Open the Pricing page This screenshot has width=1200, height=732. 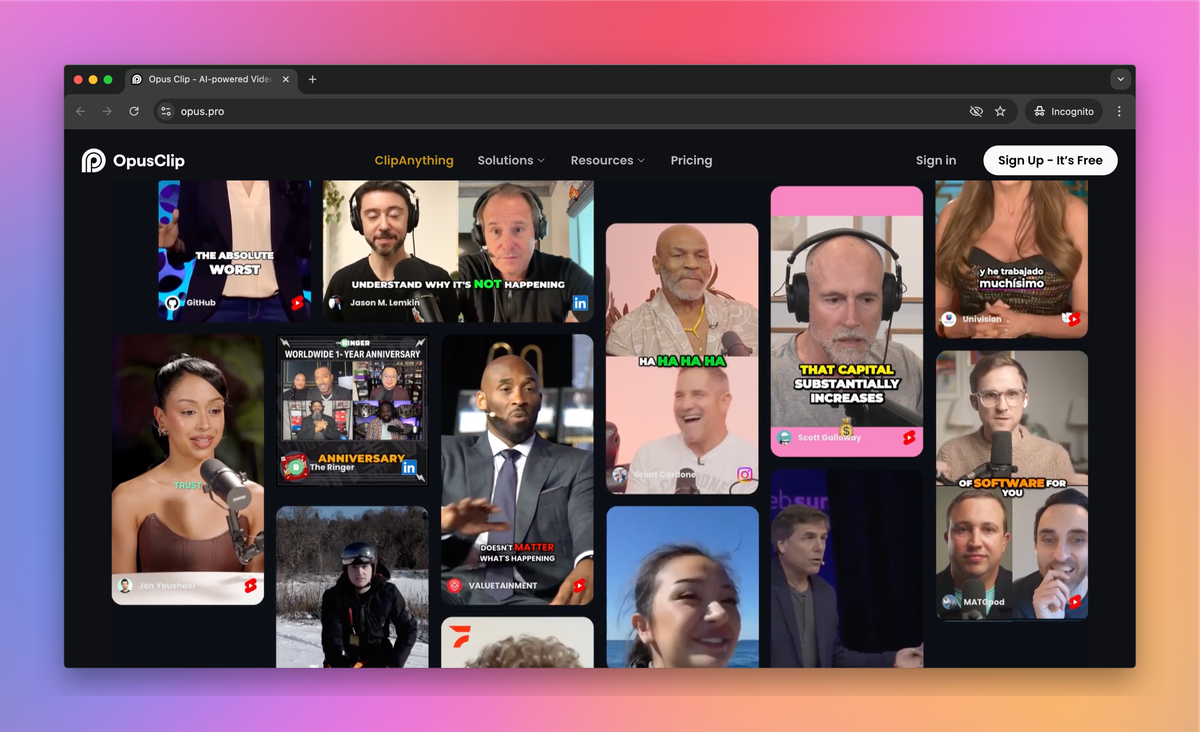pos(691,160)
